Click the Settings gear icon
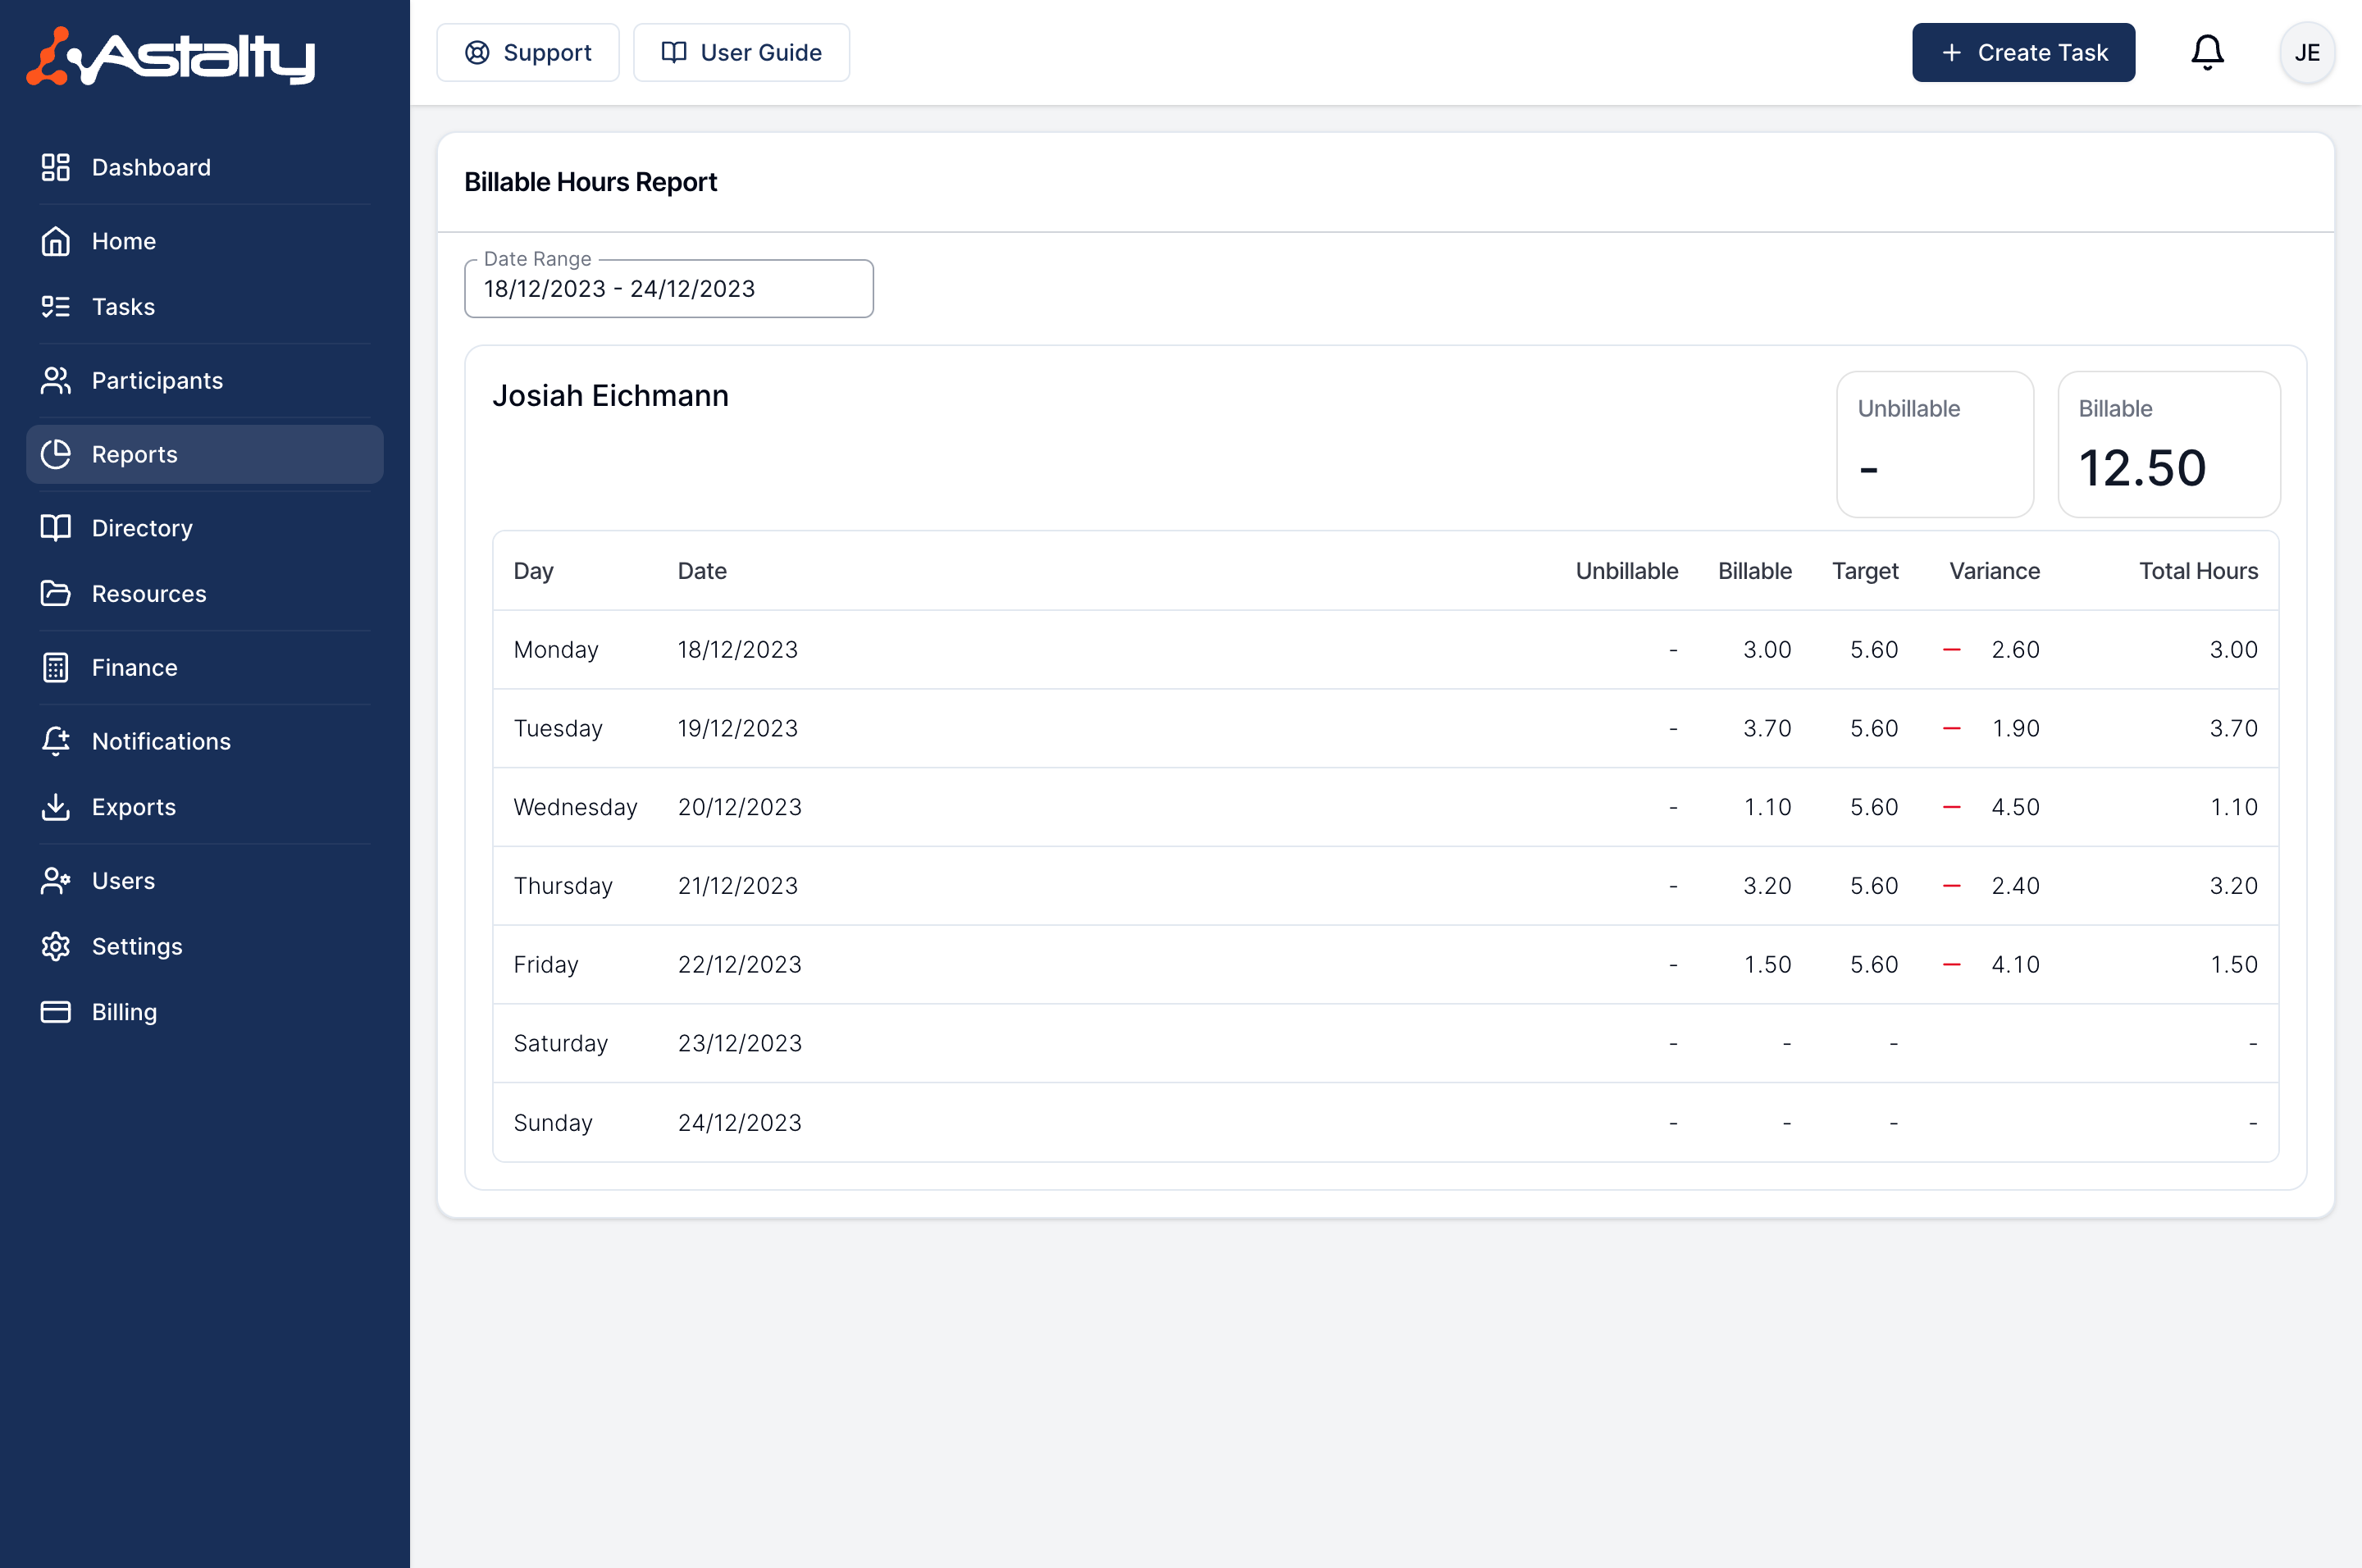The height and width of the screenshot is (1568, 2362). point(56,946)
